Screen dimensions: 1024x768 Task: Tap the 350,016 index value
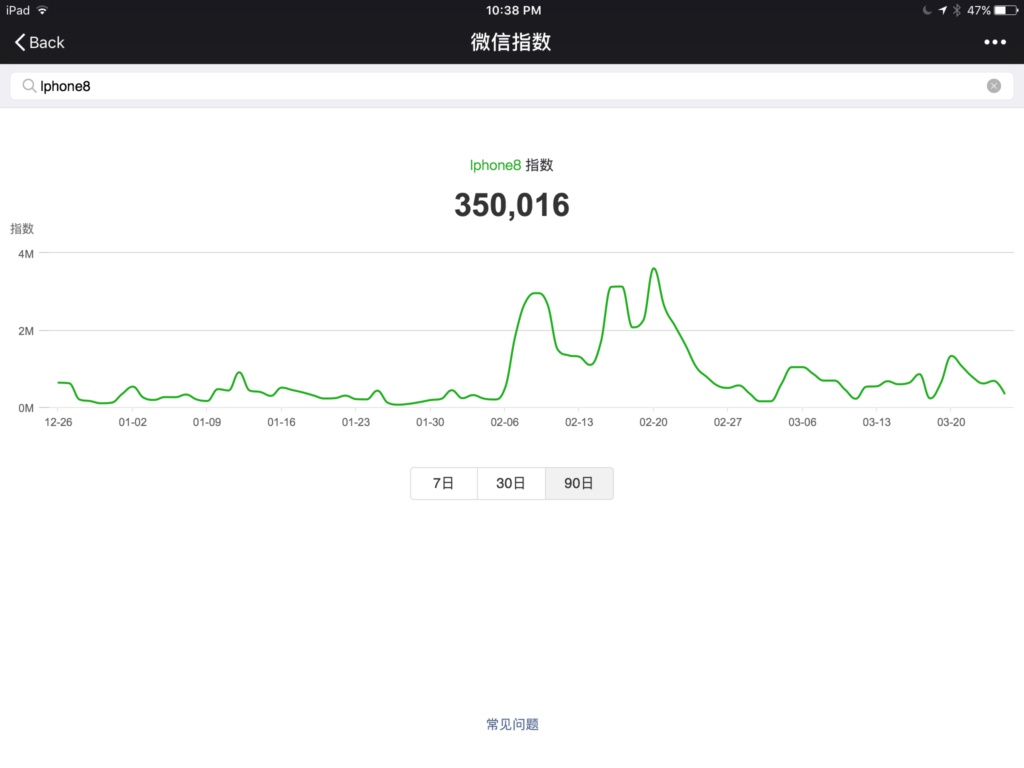[x=511, y=205]
